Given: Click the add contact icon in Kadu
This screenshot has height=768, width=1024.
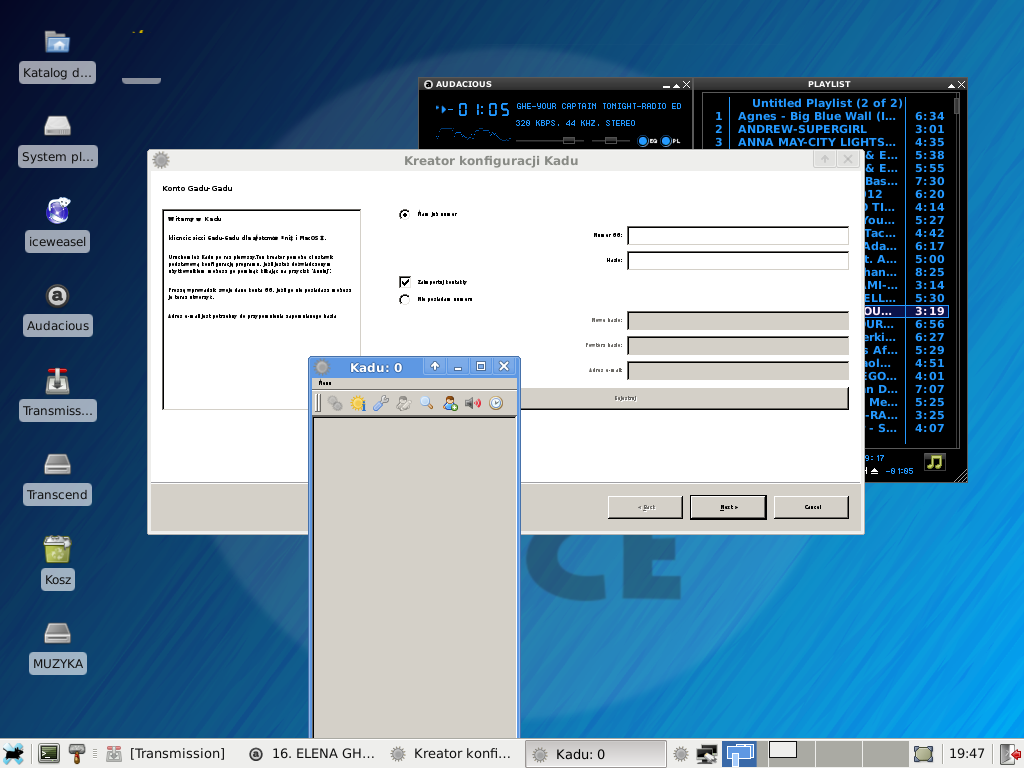Looking at the screenshot, I should [450, 404].
